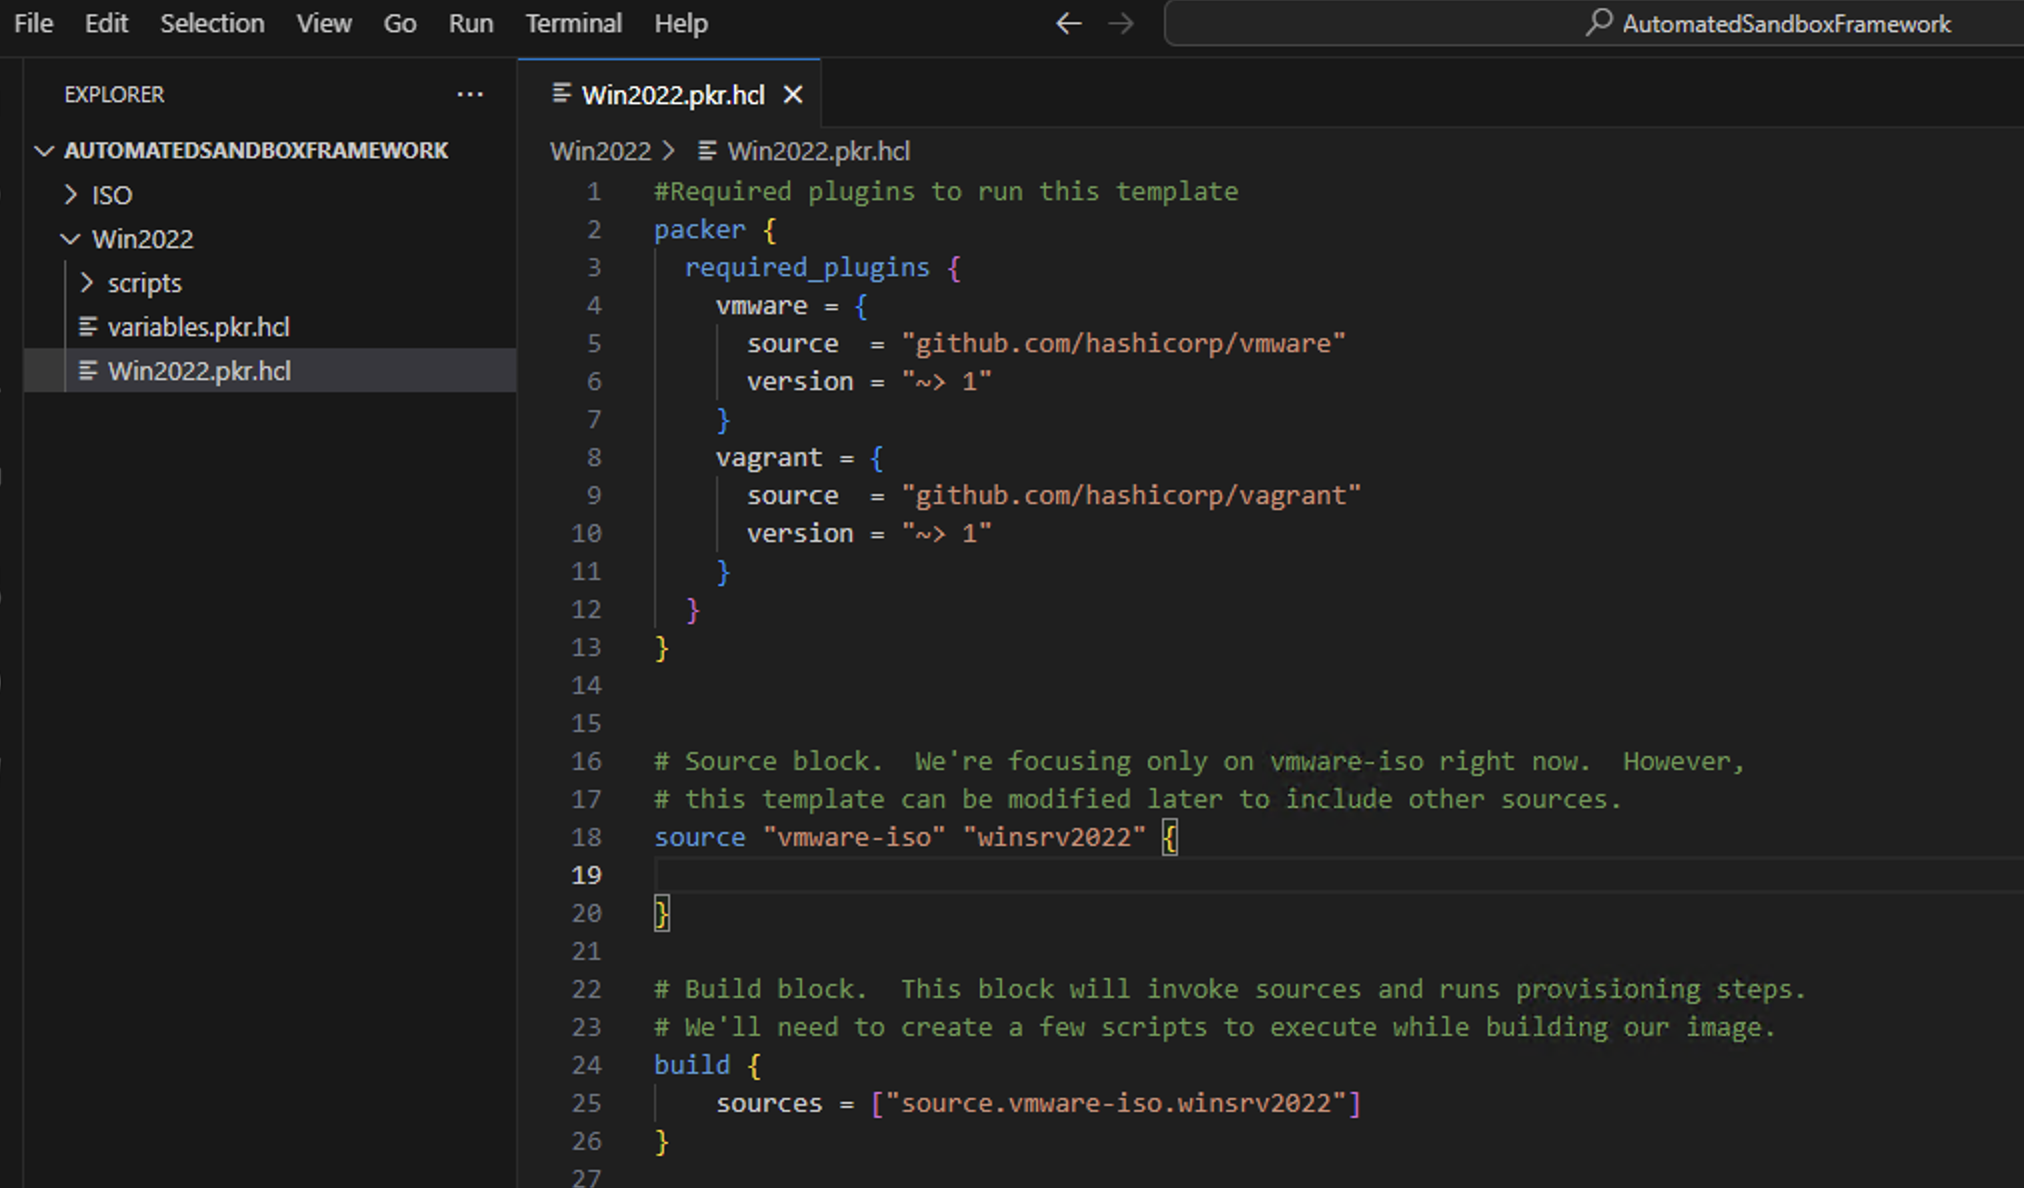The height and width of the screenshot is (1188, 2024).
Task: Open the Selection menu
Action: coord(212,23)
